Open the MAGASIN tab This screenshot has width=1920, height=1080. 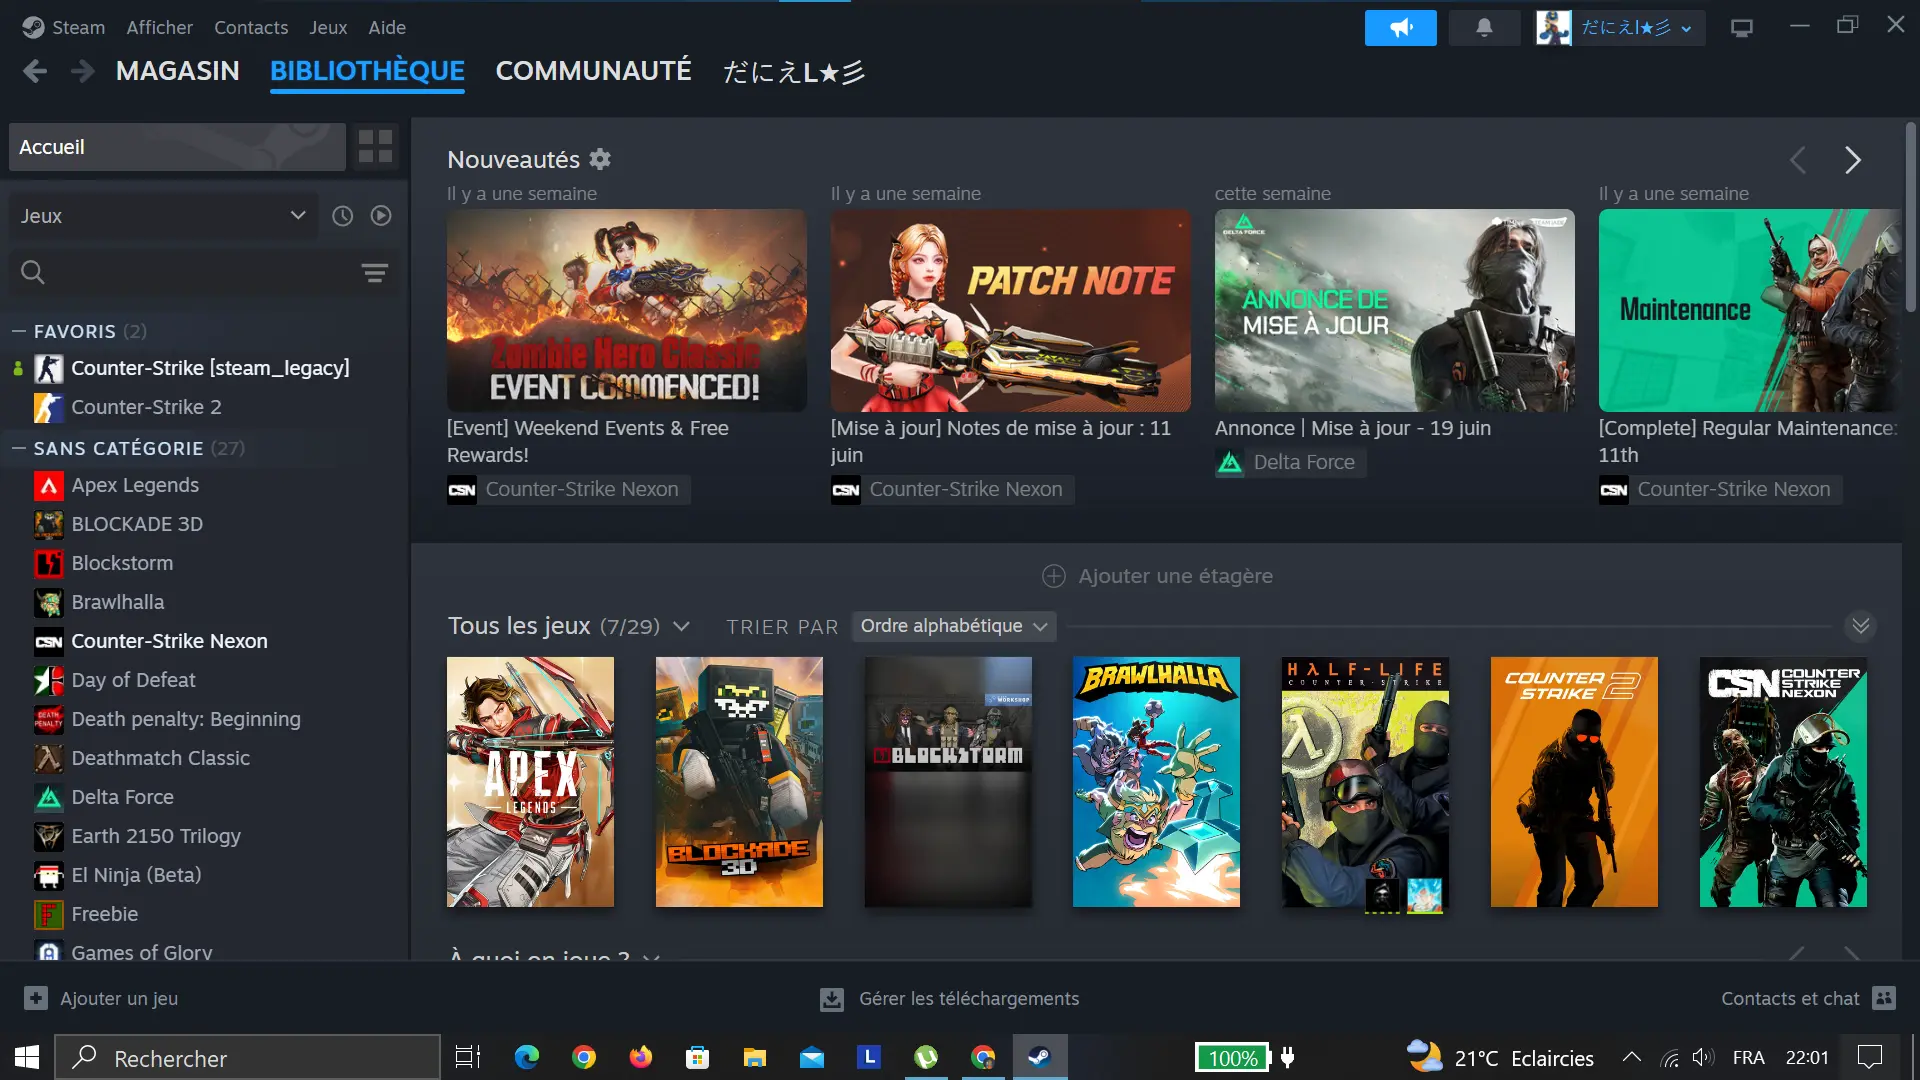[x=177, y=71]
